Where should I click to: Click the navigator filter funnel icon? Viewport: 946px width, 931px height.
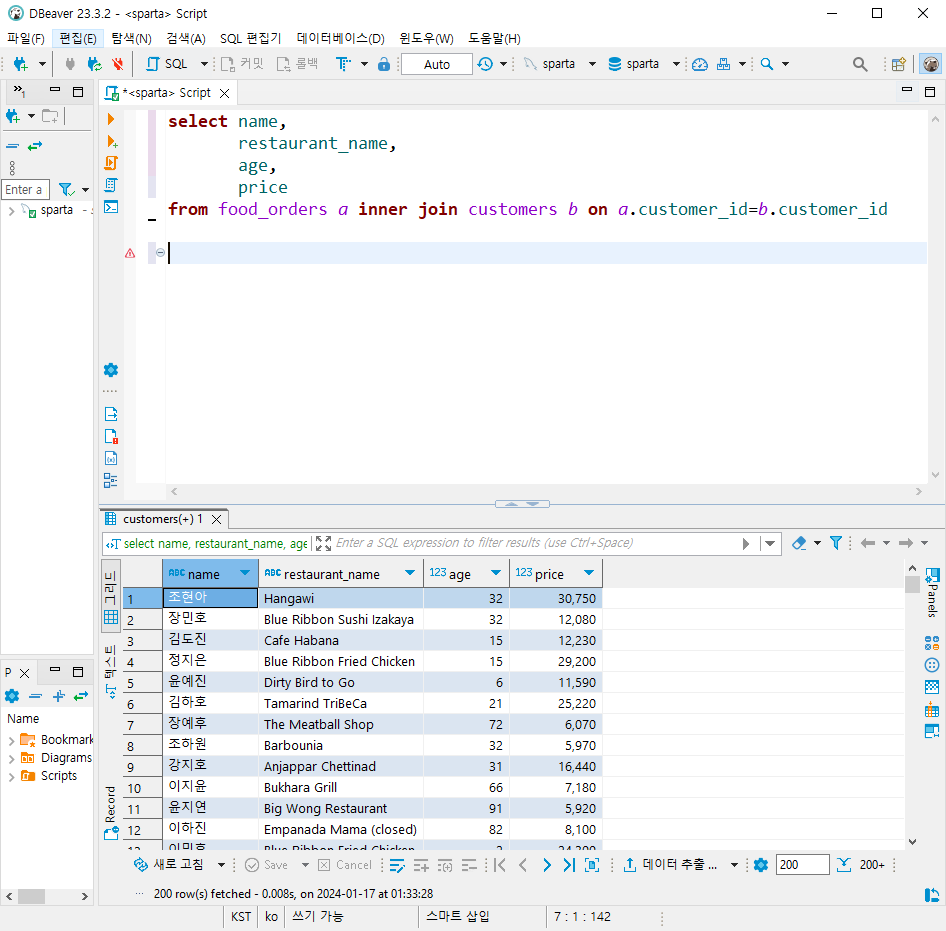pyautogui.click(x=66, y=189)
